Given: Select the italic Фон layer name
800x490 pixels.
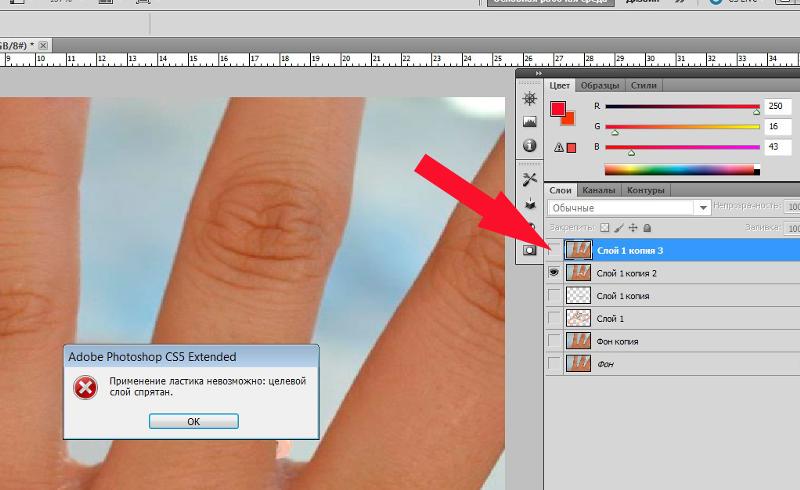Looking at the screenshot, I should 605,364.
